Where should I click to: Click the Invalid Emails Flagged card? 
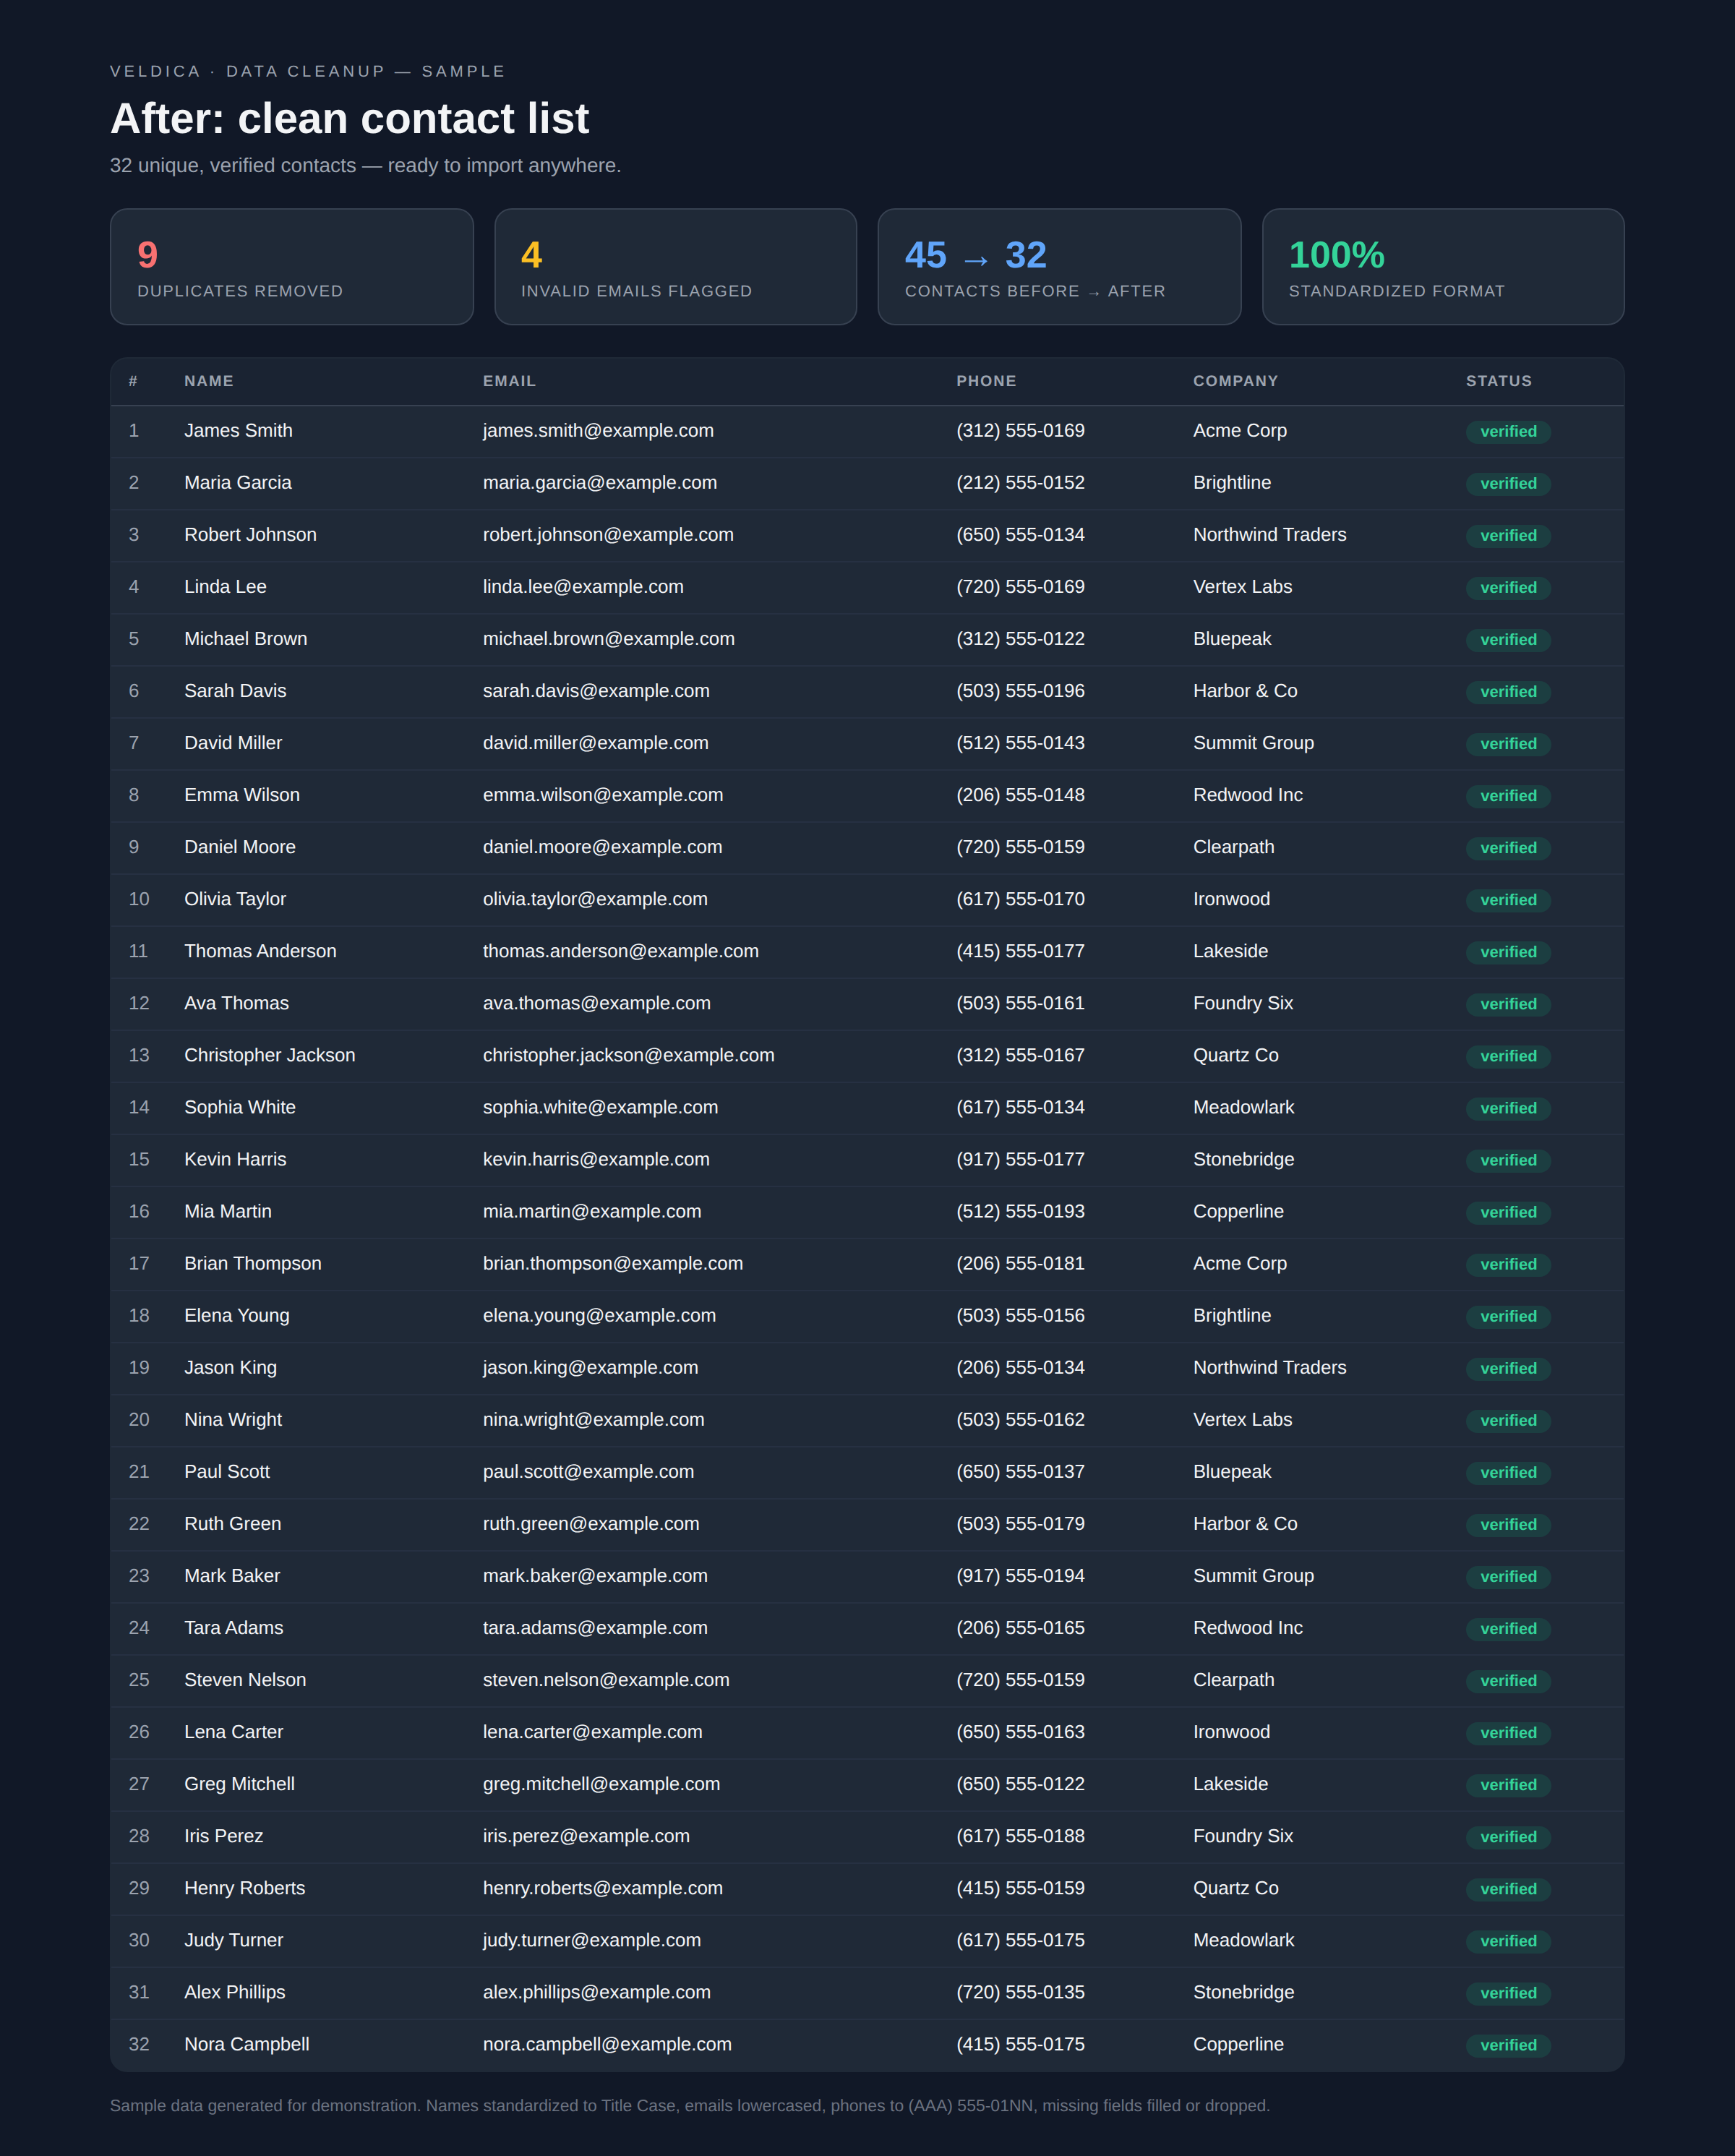[x=675, y=267]
